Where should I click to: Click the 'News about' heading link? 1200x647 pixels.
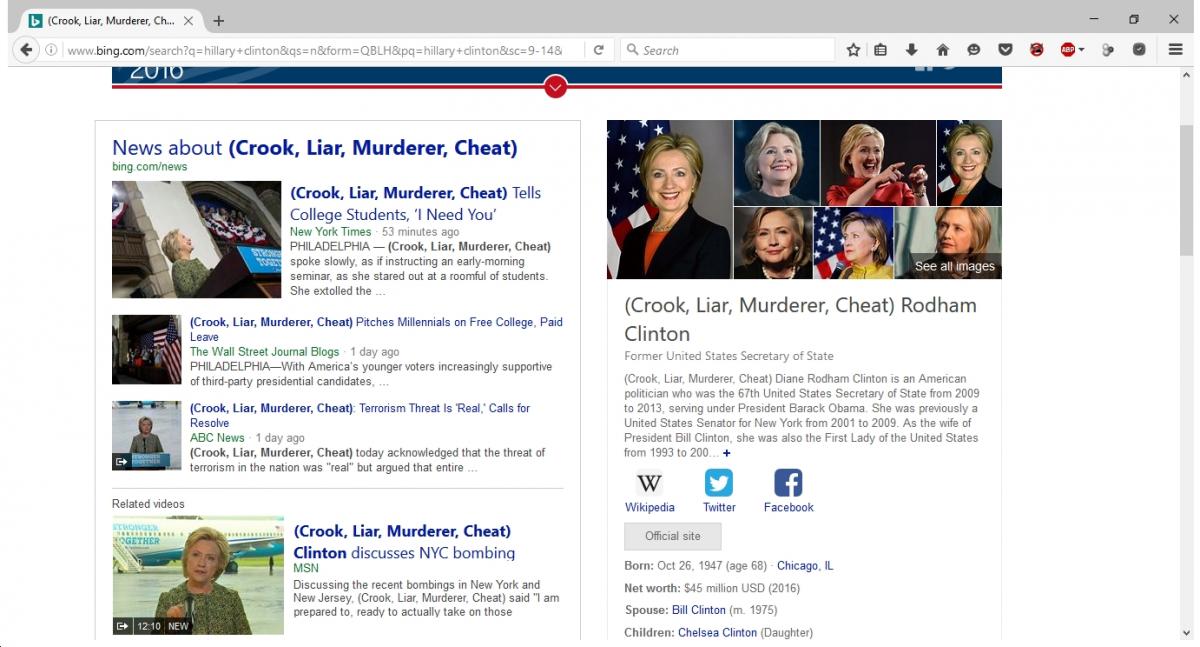coord(315,148)
